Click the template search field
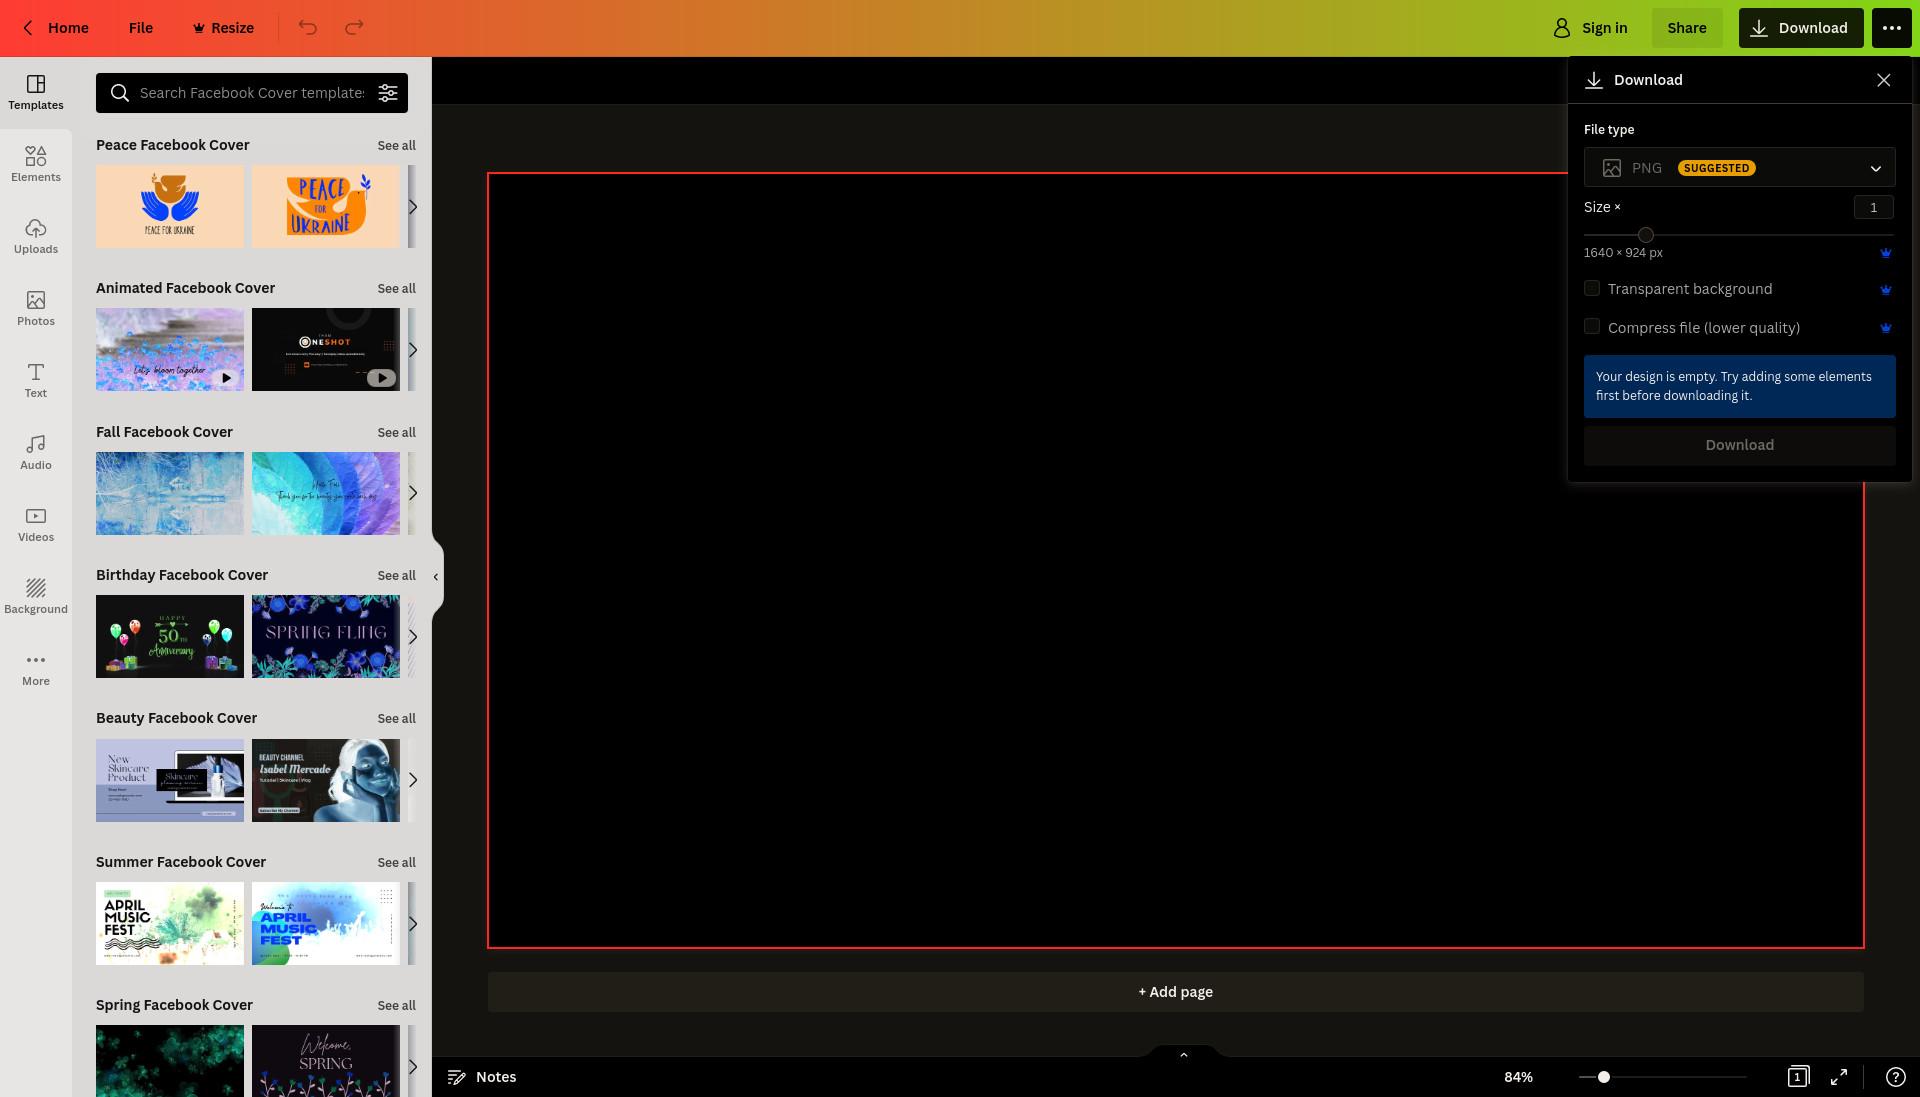The width and height of the screenshot is (1920, 1097). pyautogui.click(x=252, y=93)
